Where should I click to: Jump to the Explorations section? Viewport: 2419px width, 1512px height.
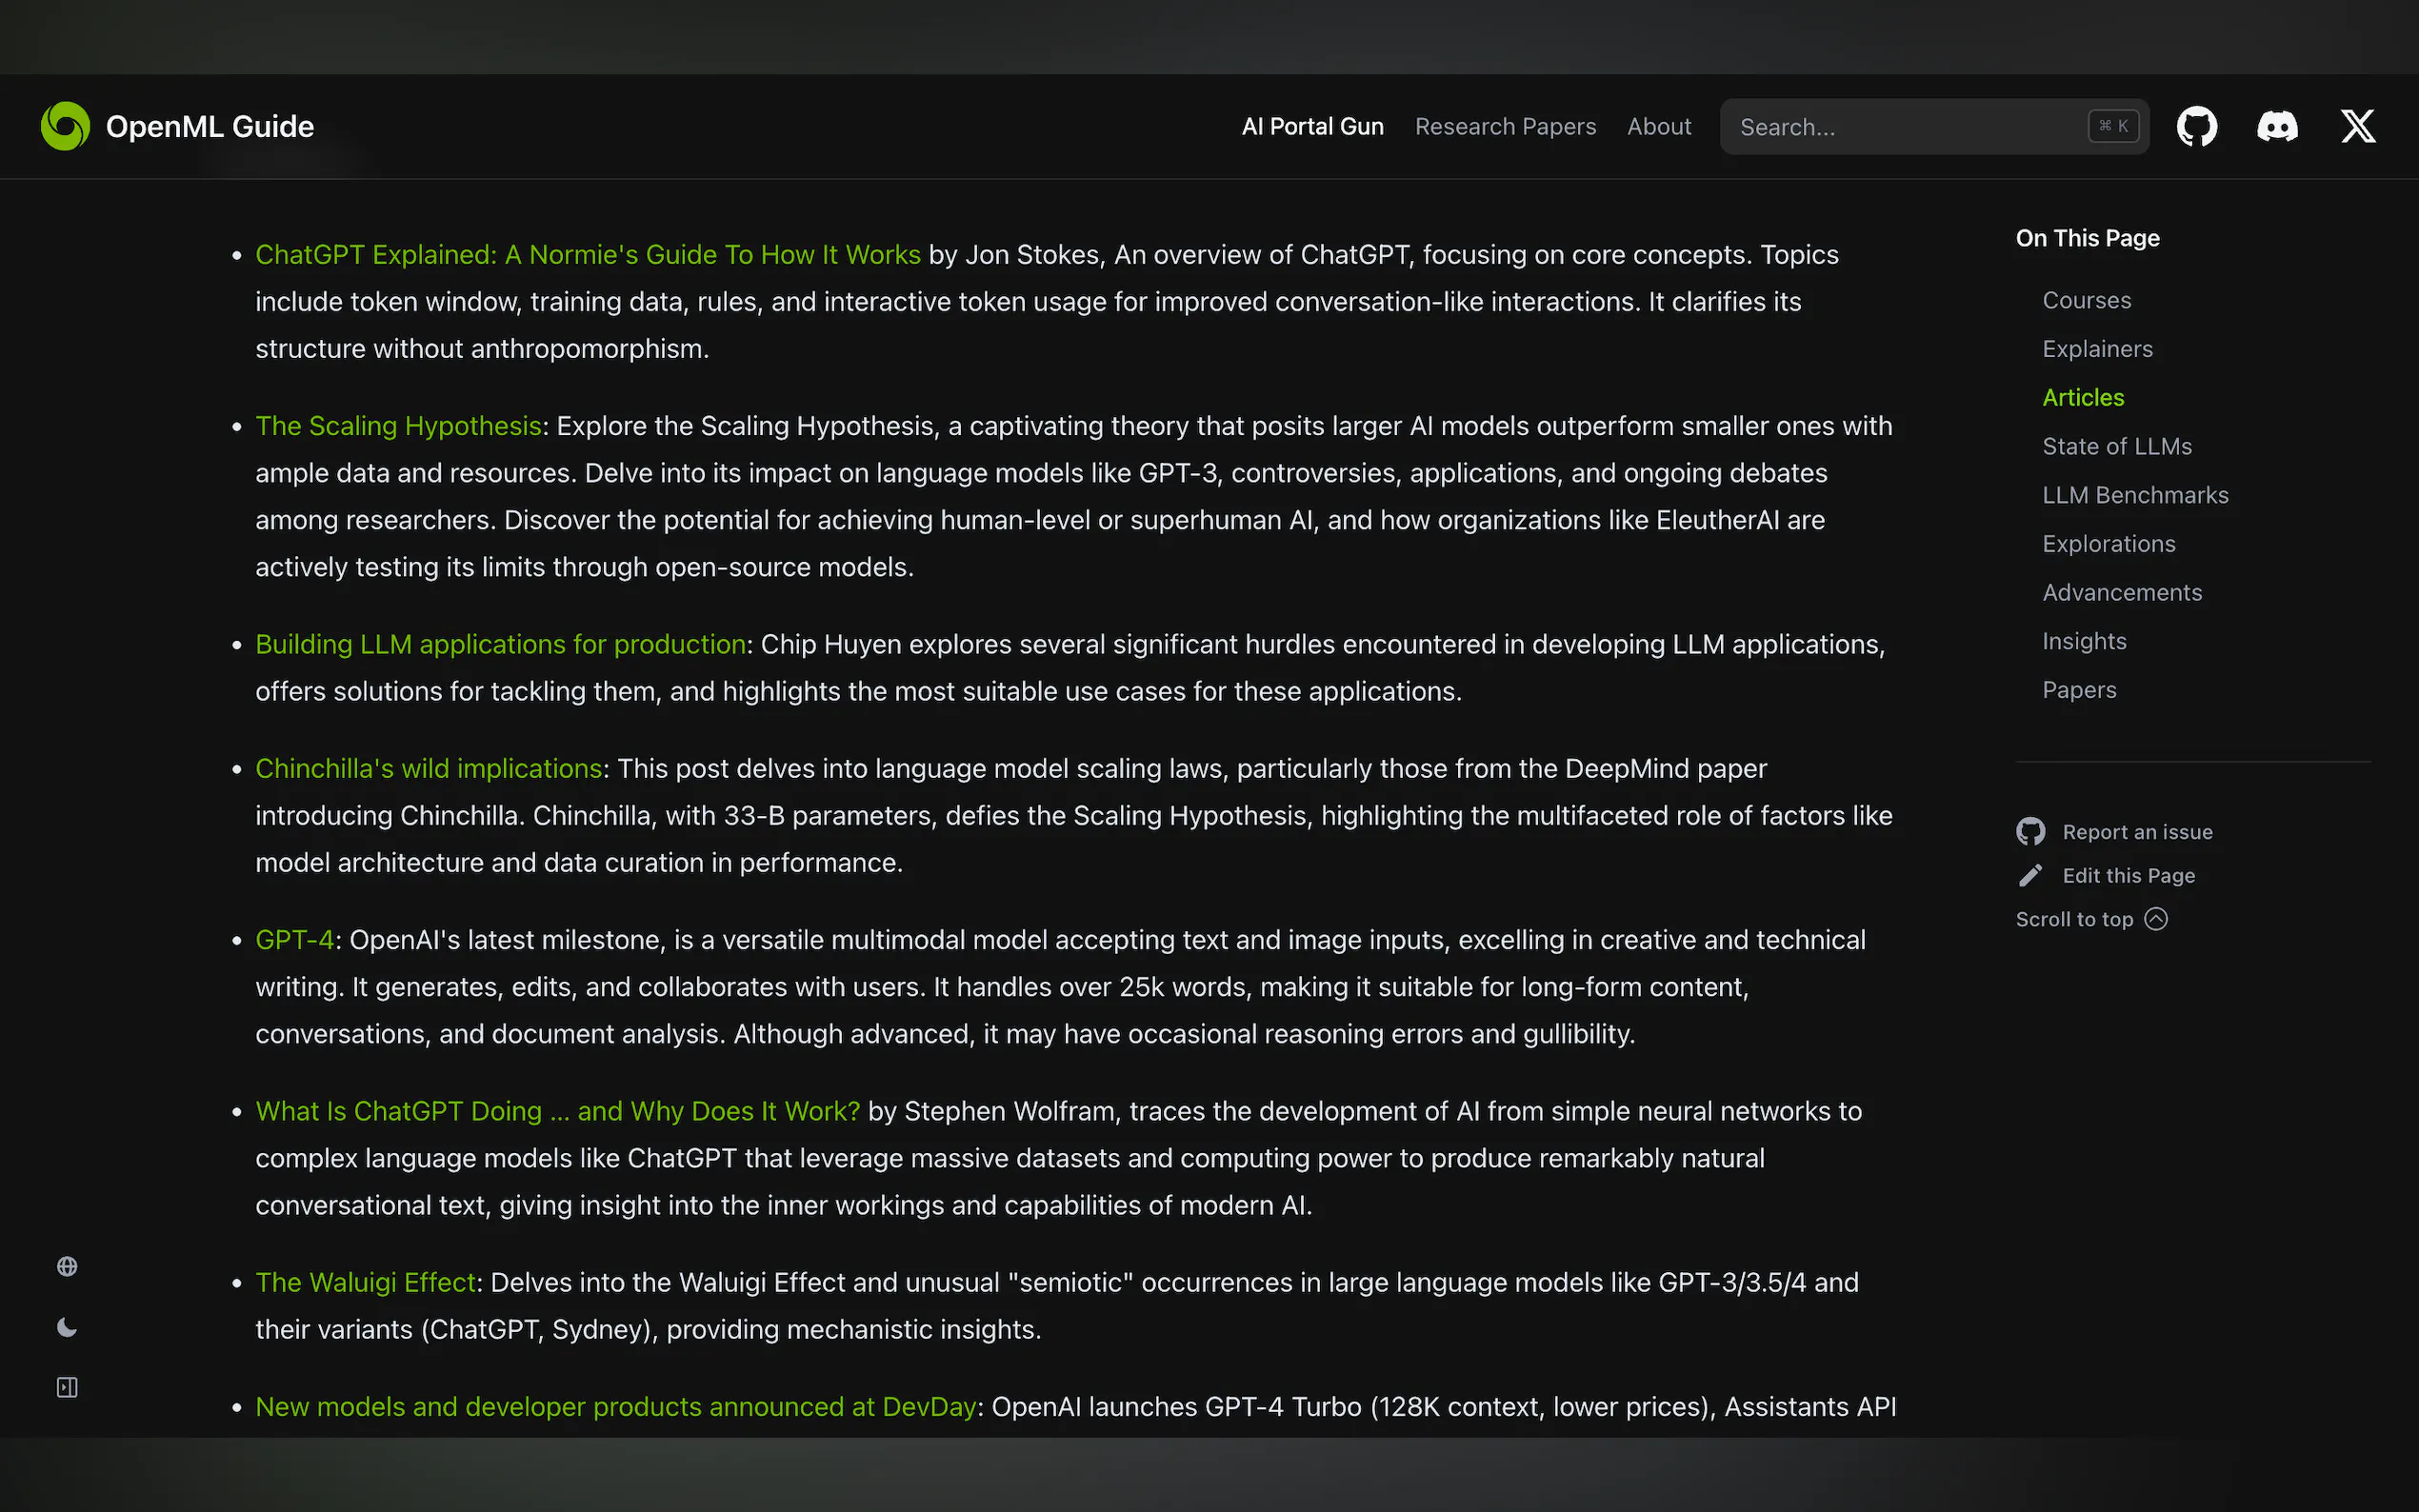2109,544
